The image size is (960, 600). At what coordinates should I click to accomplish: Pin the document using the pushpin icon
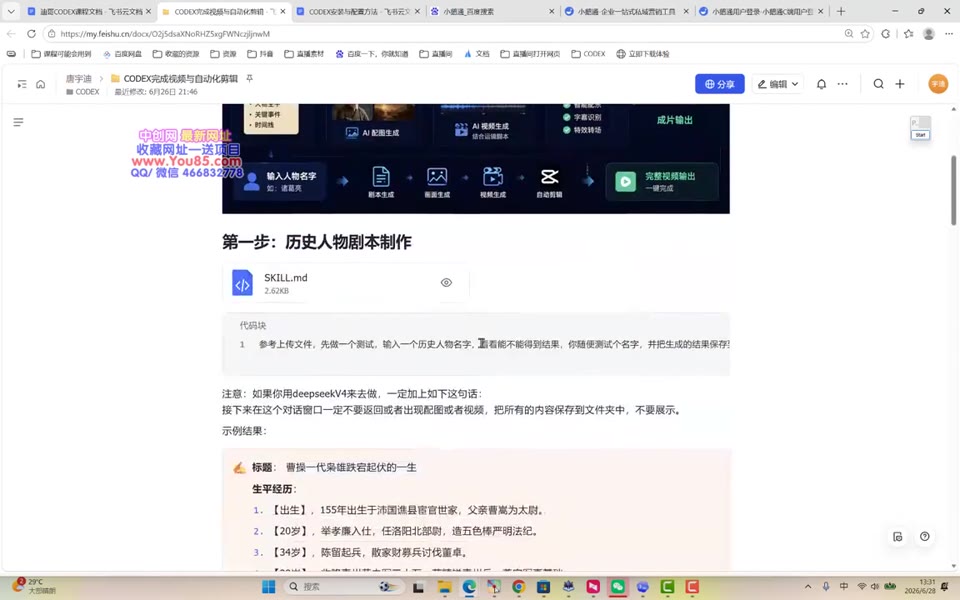point(249,78)
